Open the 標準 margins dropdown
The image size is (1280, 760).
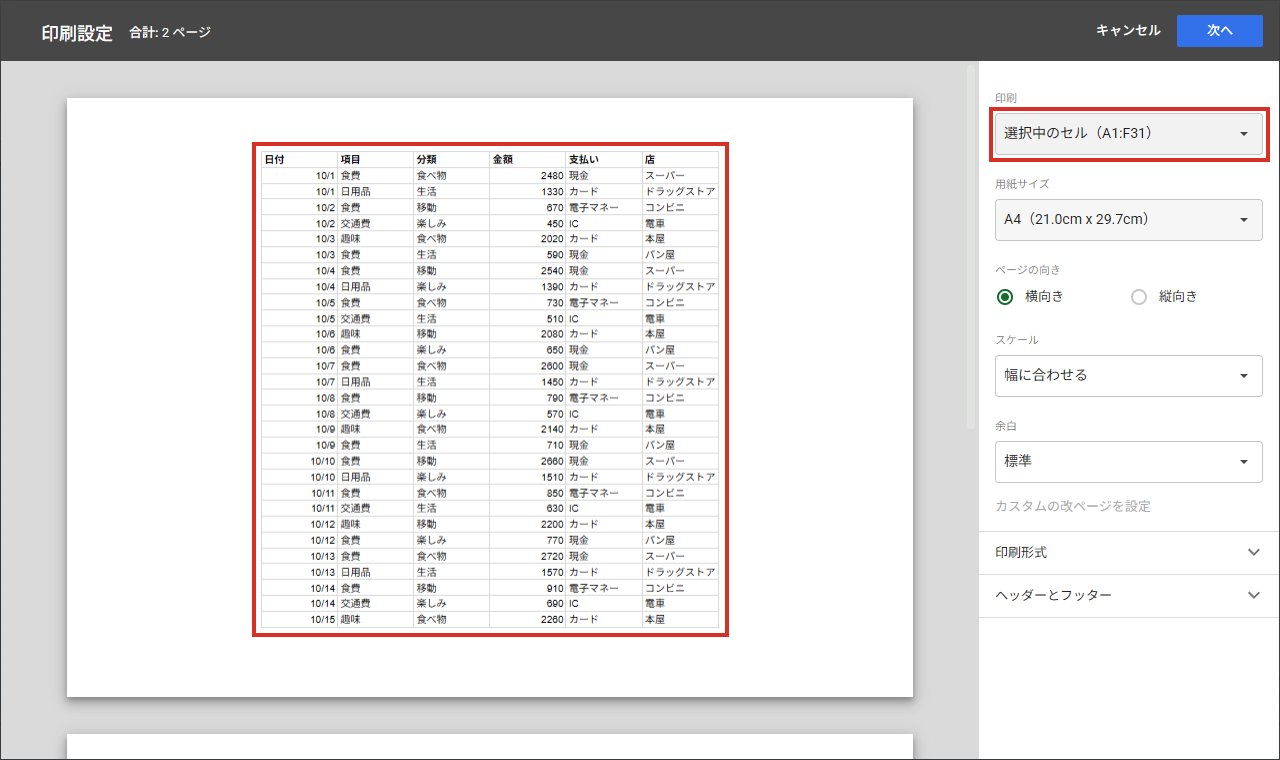click(1129, 462)
